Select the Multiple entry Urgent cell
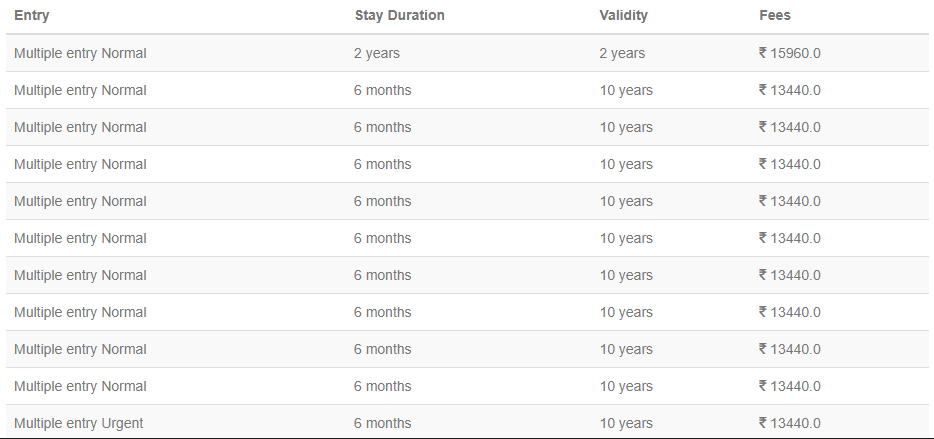The image size is (934, 439). click(79, 423)
